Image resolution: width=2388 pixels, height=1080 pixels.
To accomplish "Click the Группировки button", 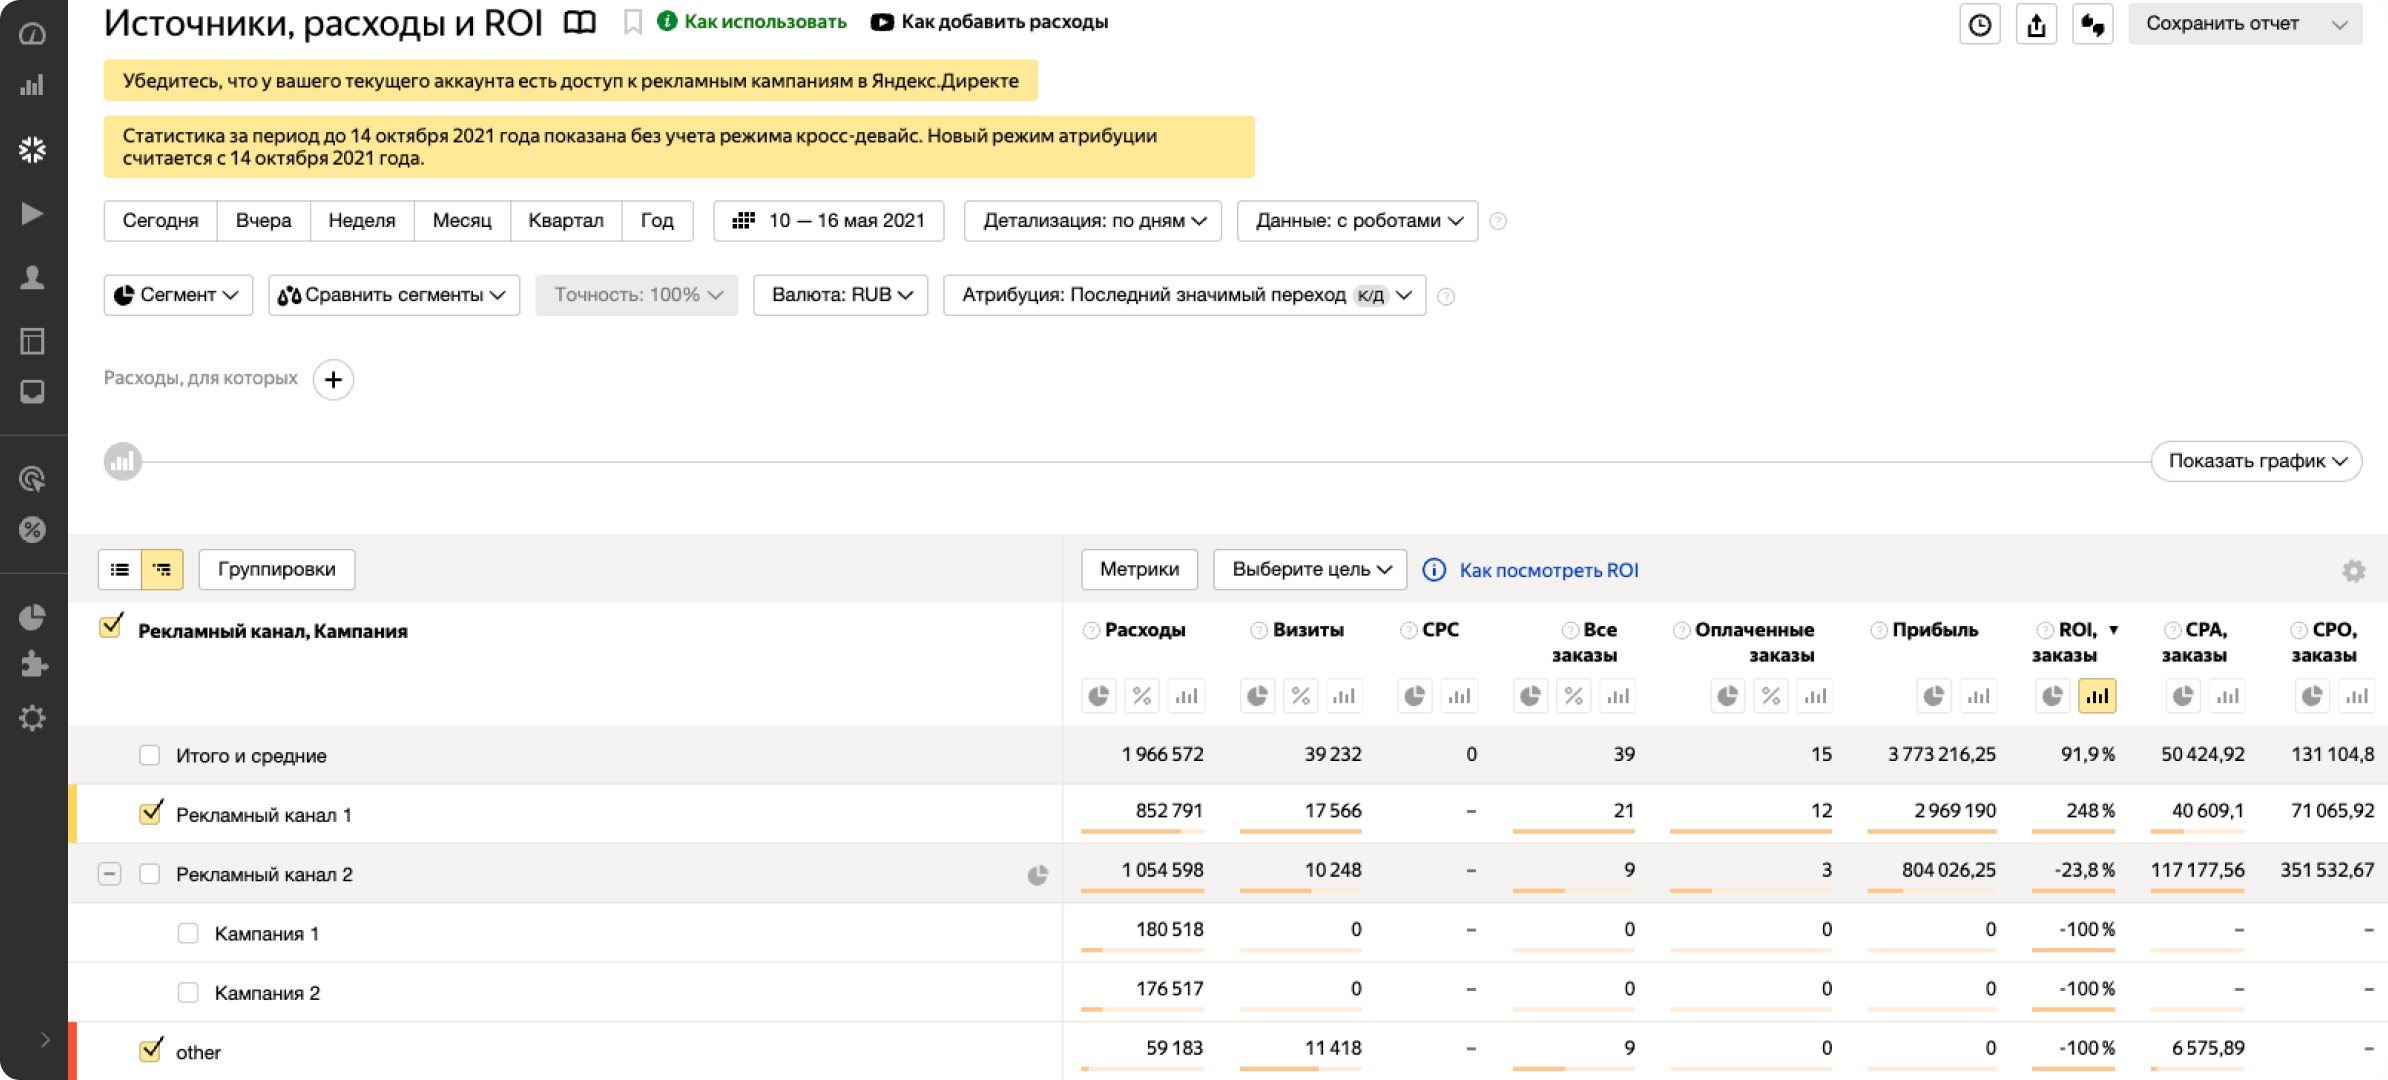I will [x=276, y=569].
